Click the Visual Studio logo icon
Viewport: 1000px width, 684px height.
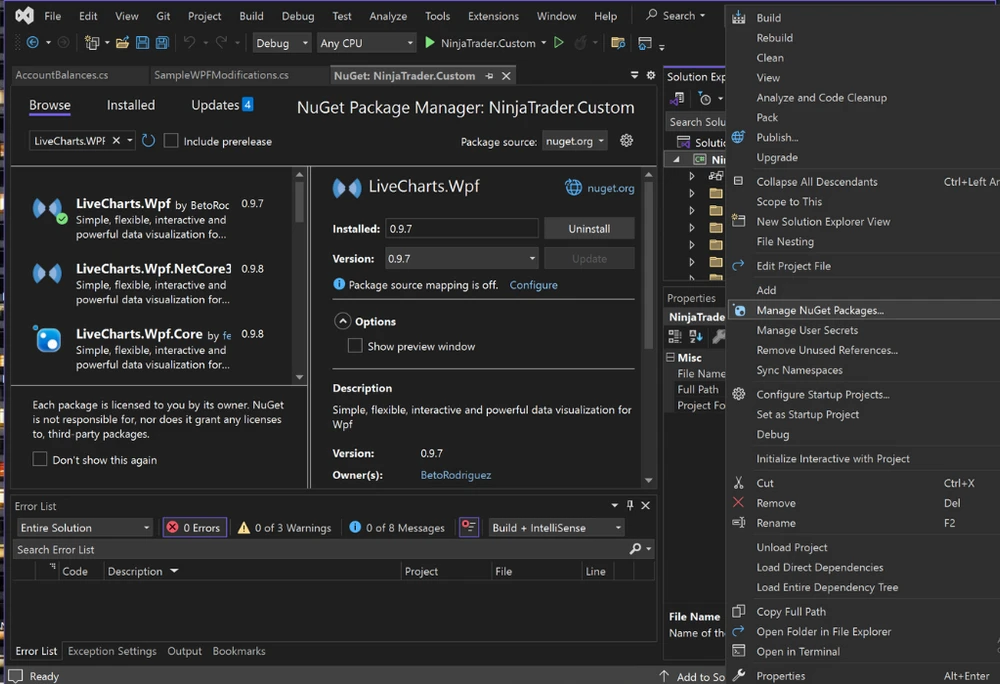pyautogui.click(x=24, y=15)
